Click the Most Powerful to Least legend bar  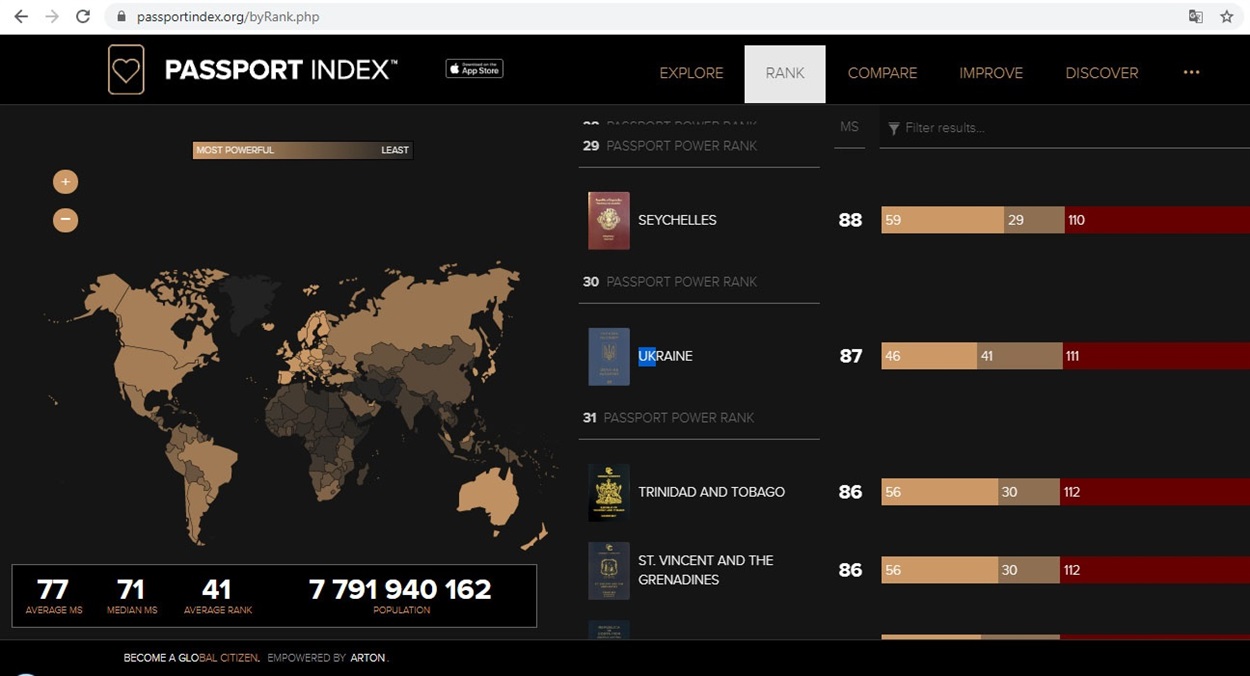coord(302,150)
